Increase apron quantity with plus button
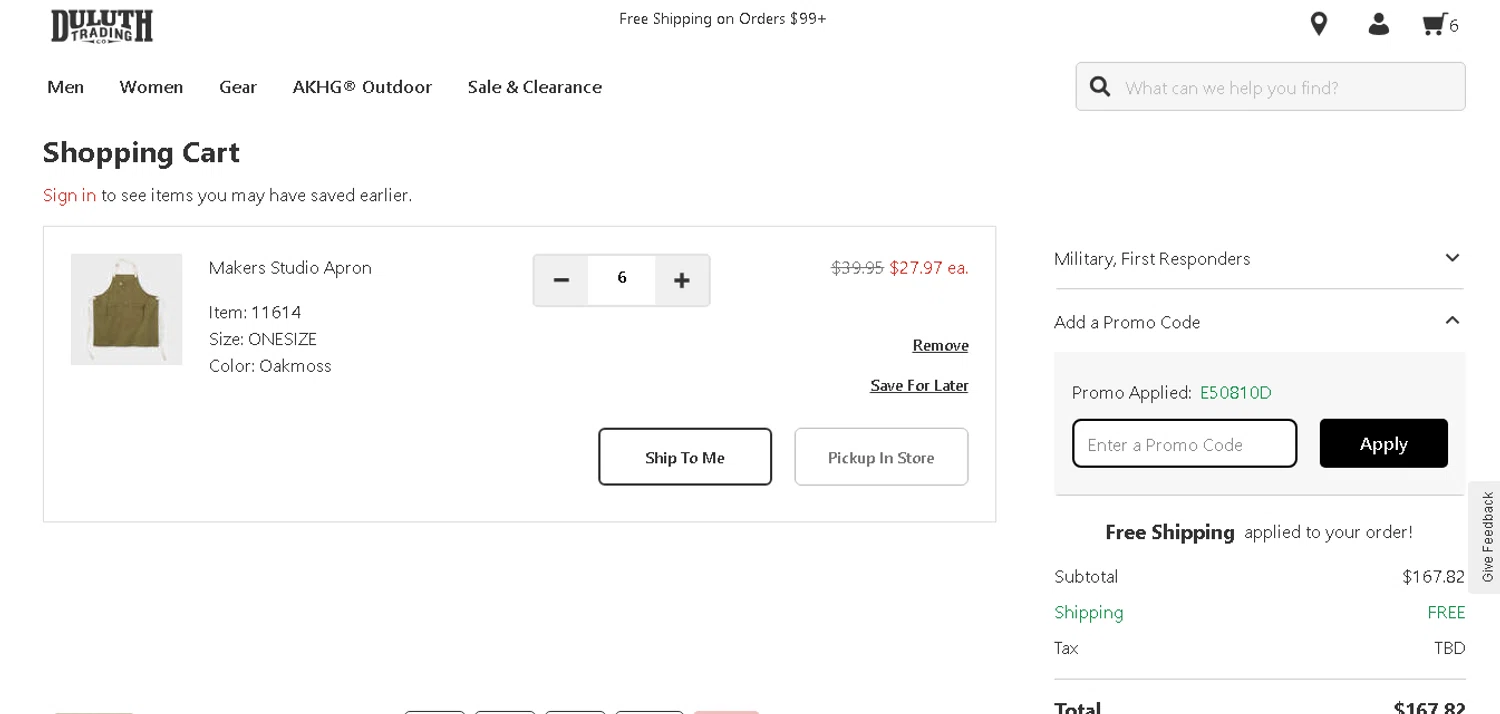1500x714 pixels. click(682, 280)
